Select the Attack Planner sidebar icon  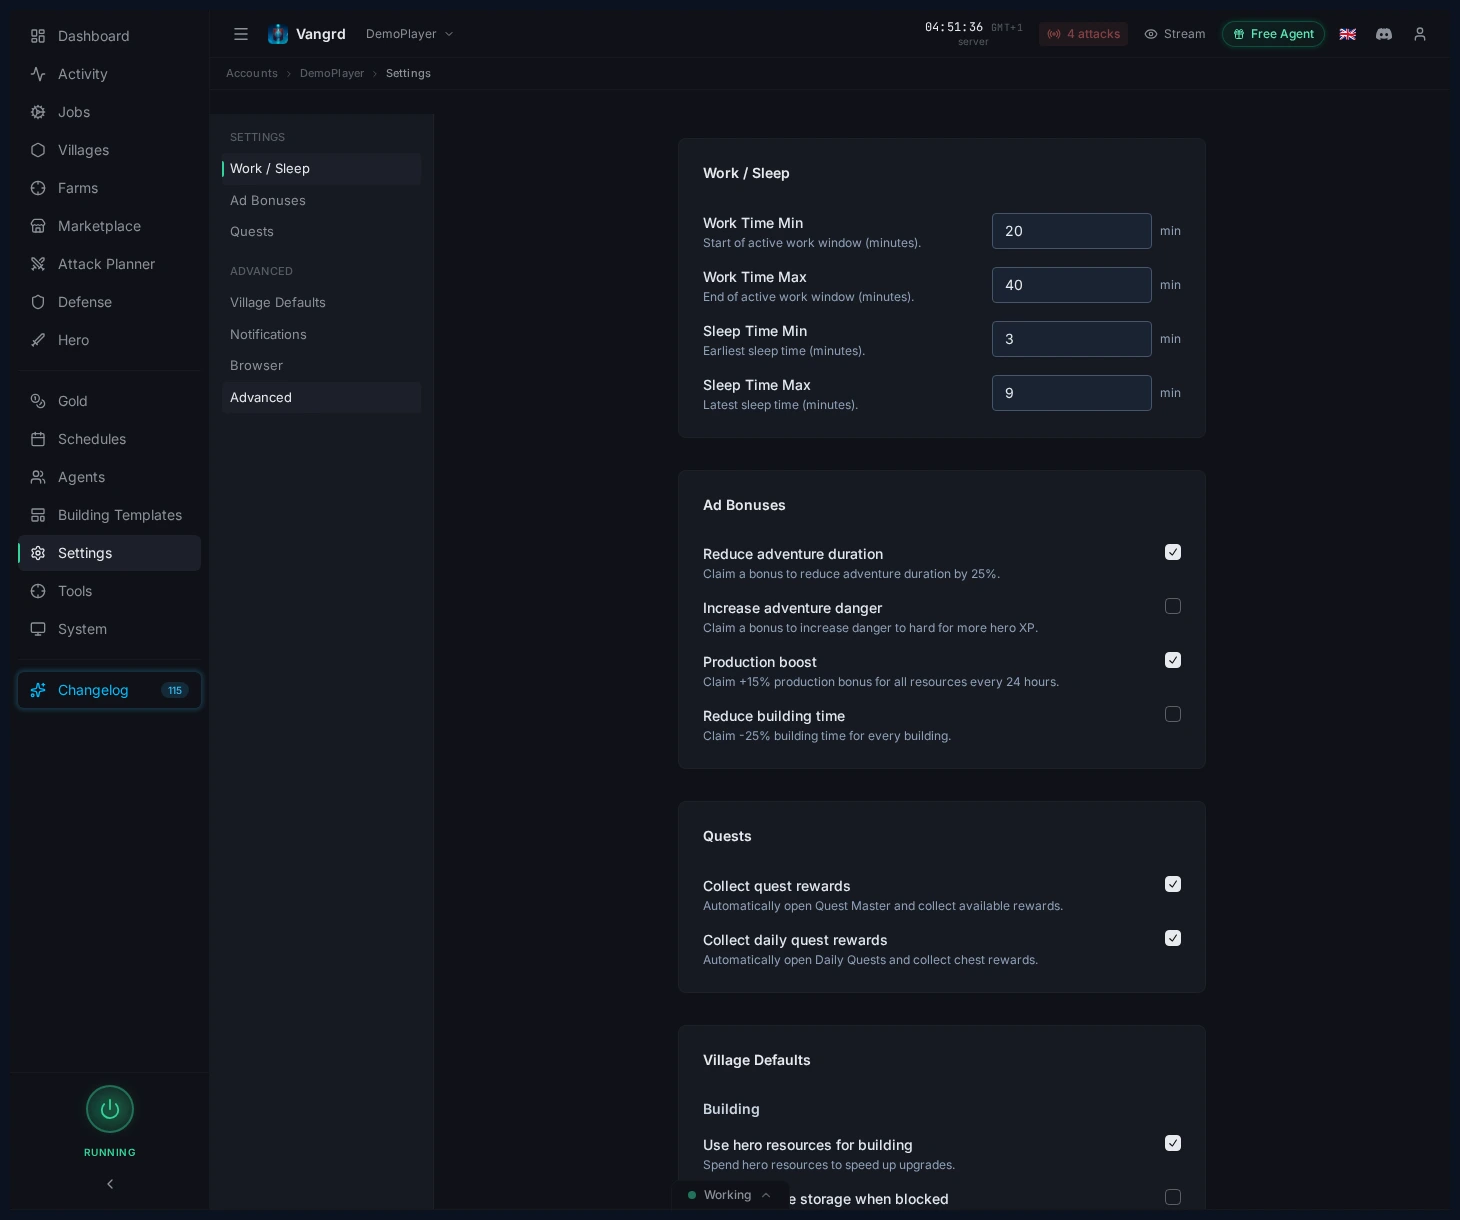37,264
